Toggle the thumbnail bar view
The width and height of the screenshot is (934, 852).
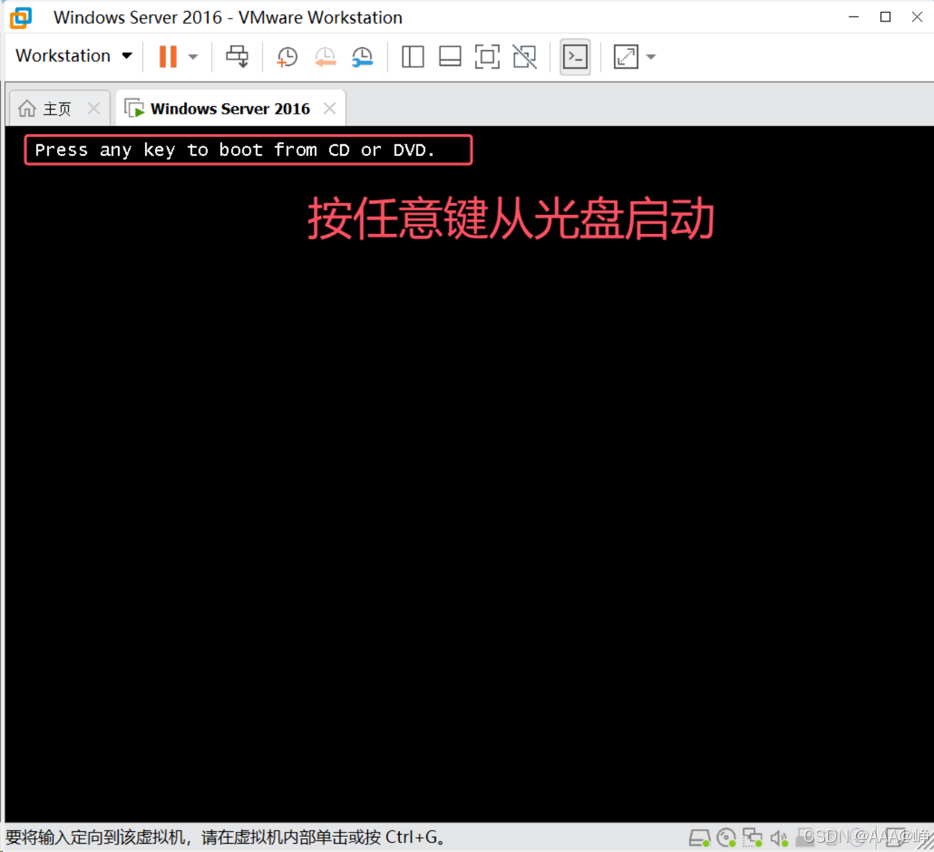click(x=450, y=57)
